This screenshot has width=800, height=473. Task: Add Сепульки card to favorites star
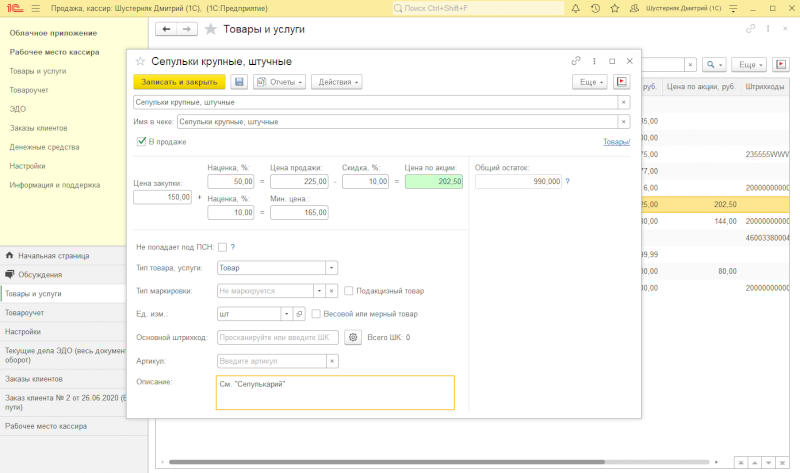(x=140, y=61)
